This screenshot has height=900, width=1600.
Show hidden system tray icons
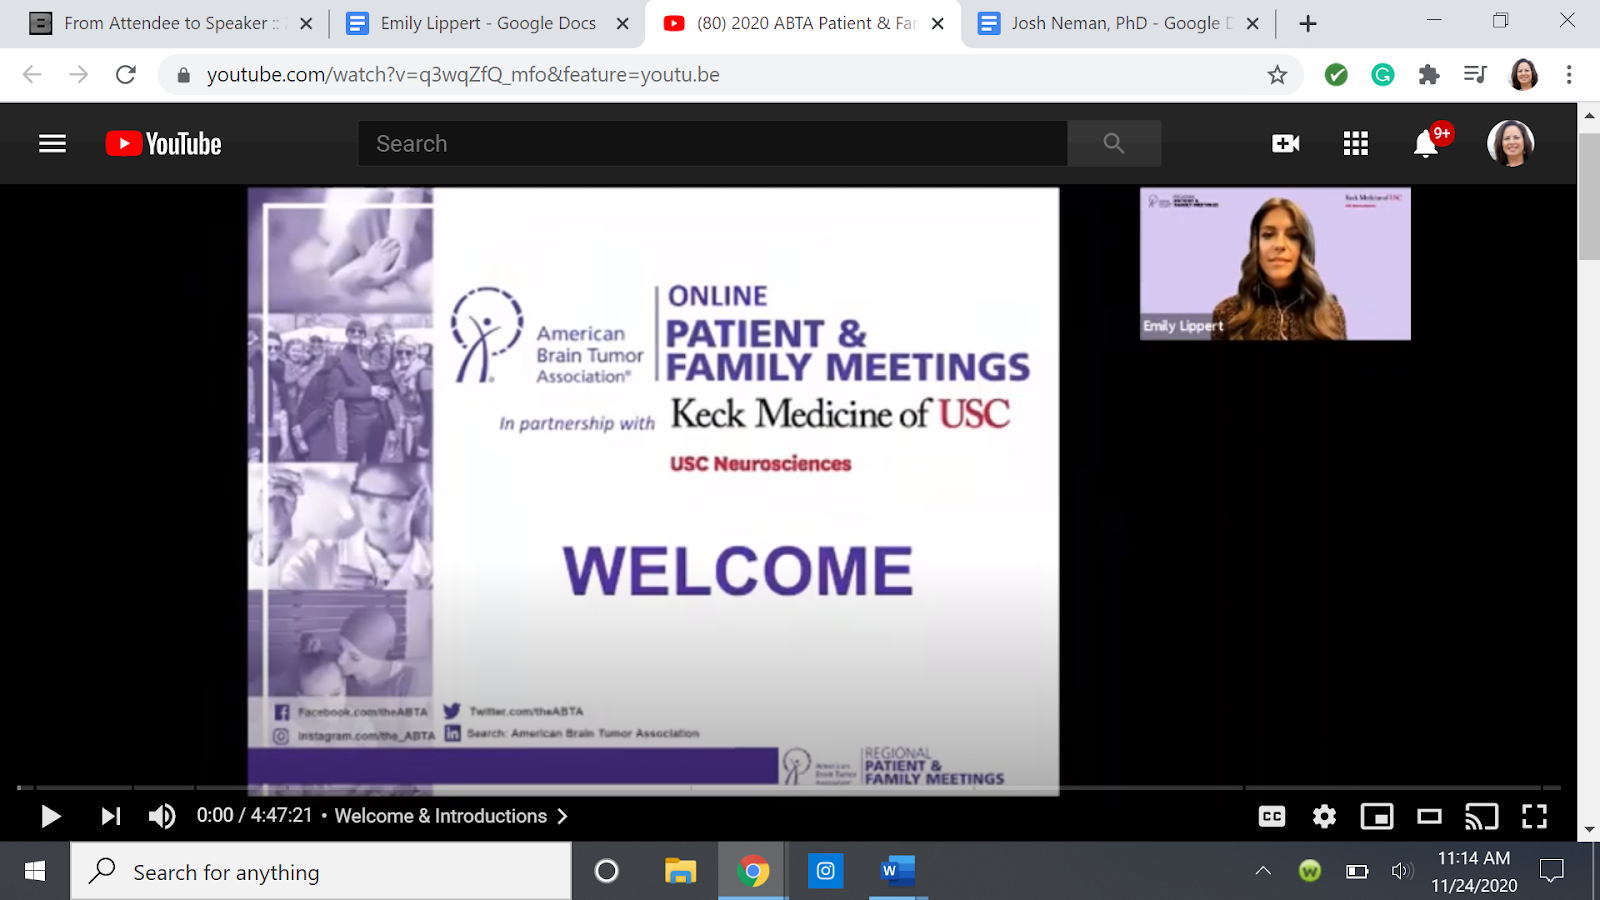coord(1263,871)
